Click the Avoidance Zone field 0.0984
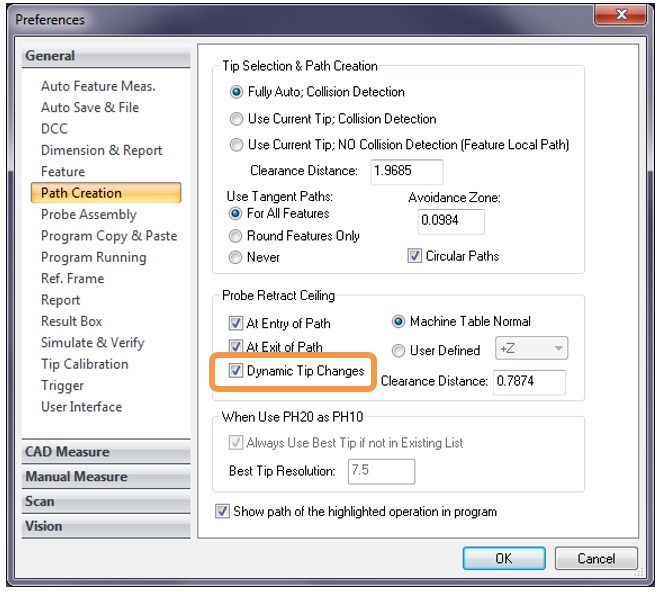The height and width of the screenshot is (592, 659). coord(451,221)
